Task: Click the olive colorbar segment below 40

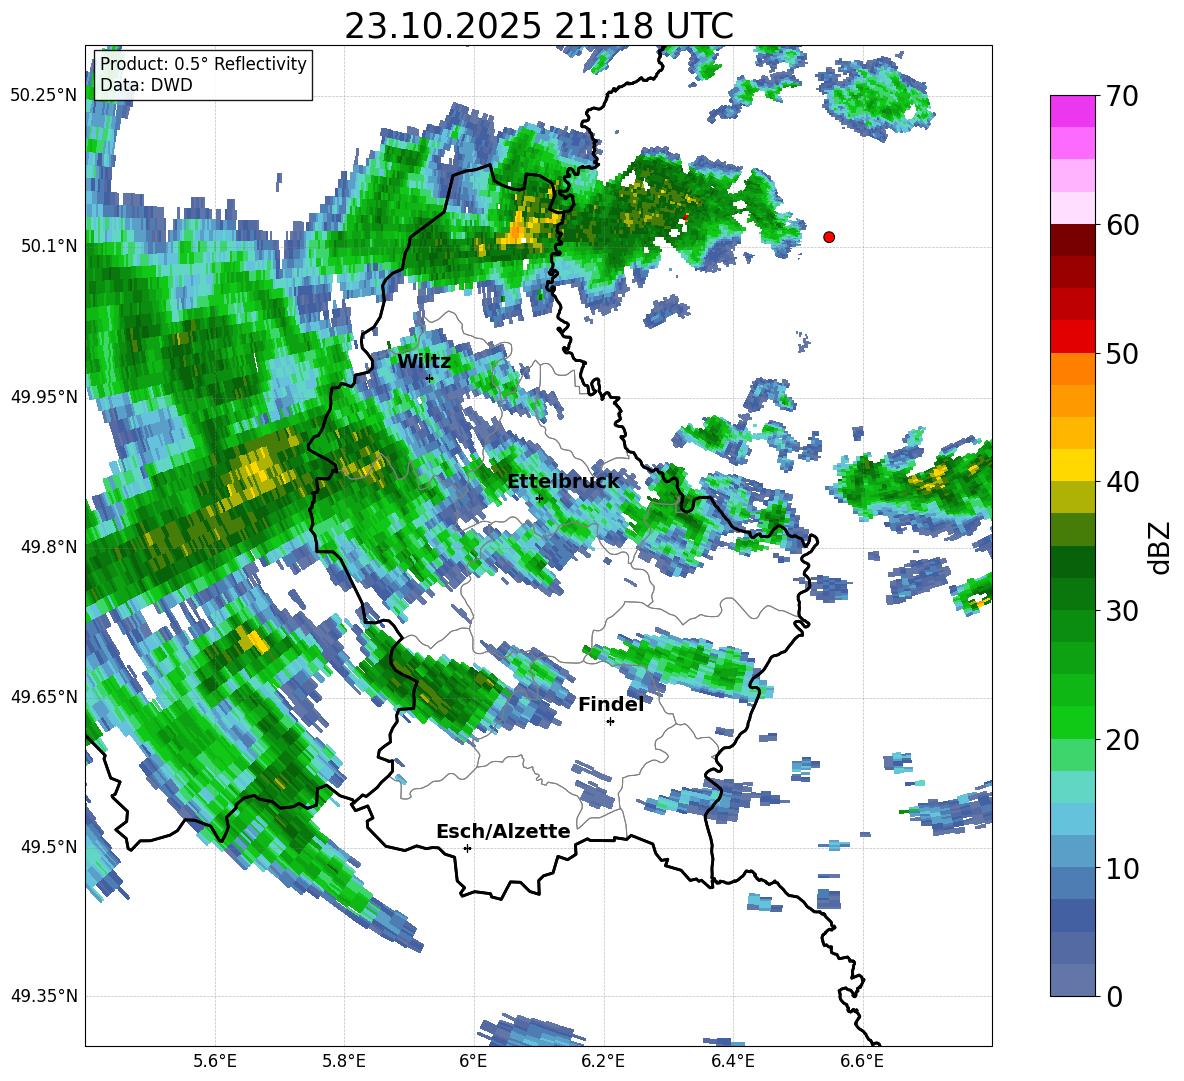Action: click(x=1072, y=497)
